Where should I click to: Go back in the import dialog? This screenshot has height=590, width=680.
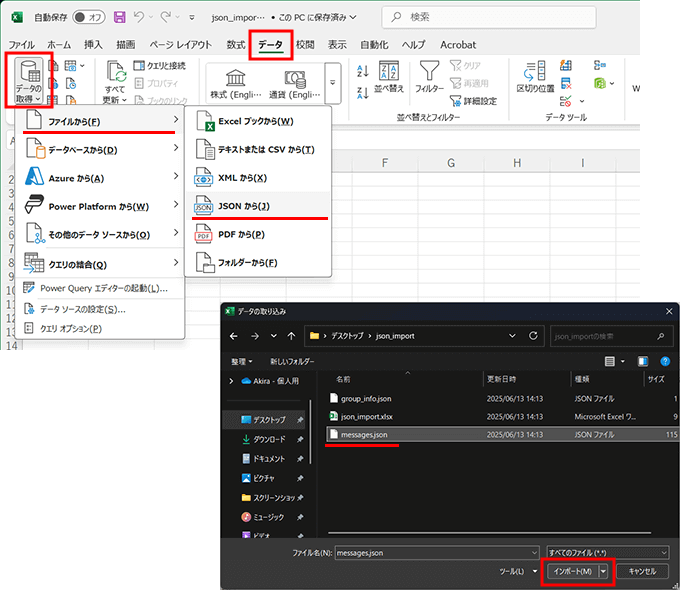click(x=233, y=336)
